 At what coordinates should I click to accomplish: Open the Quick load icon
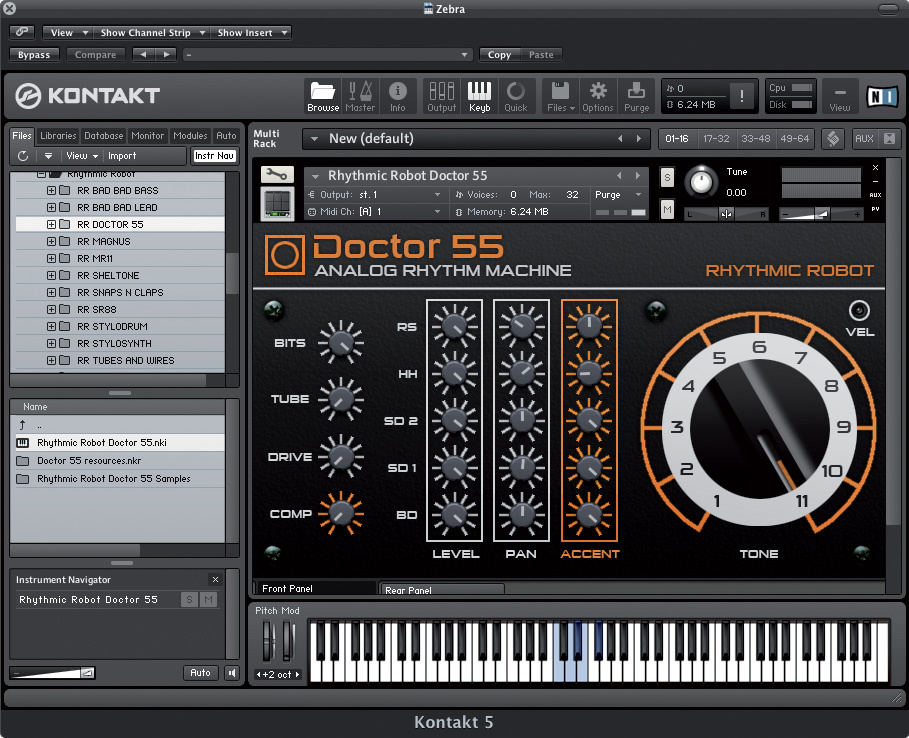coord(515,96)
